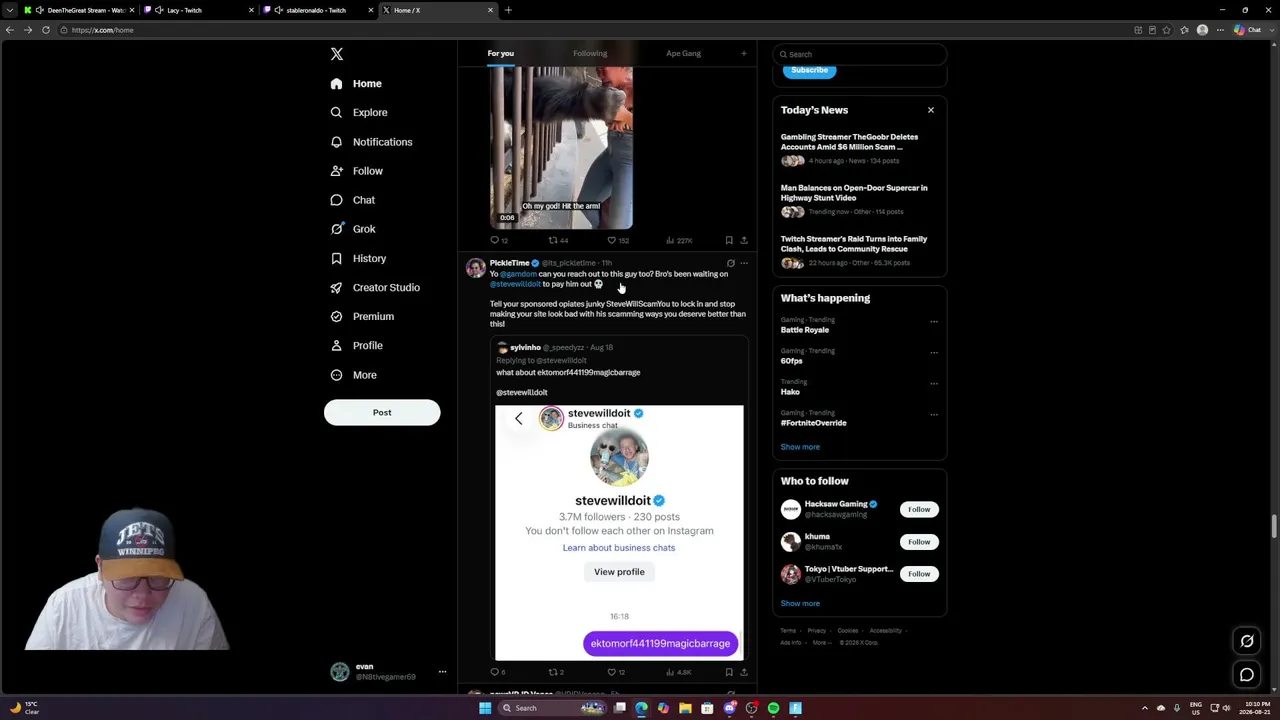This screenshot has height=720, width=1280.
Task: Open PickleTime's profile avatar
Action: [x=476, y=268]
